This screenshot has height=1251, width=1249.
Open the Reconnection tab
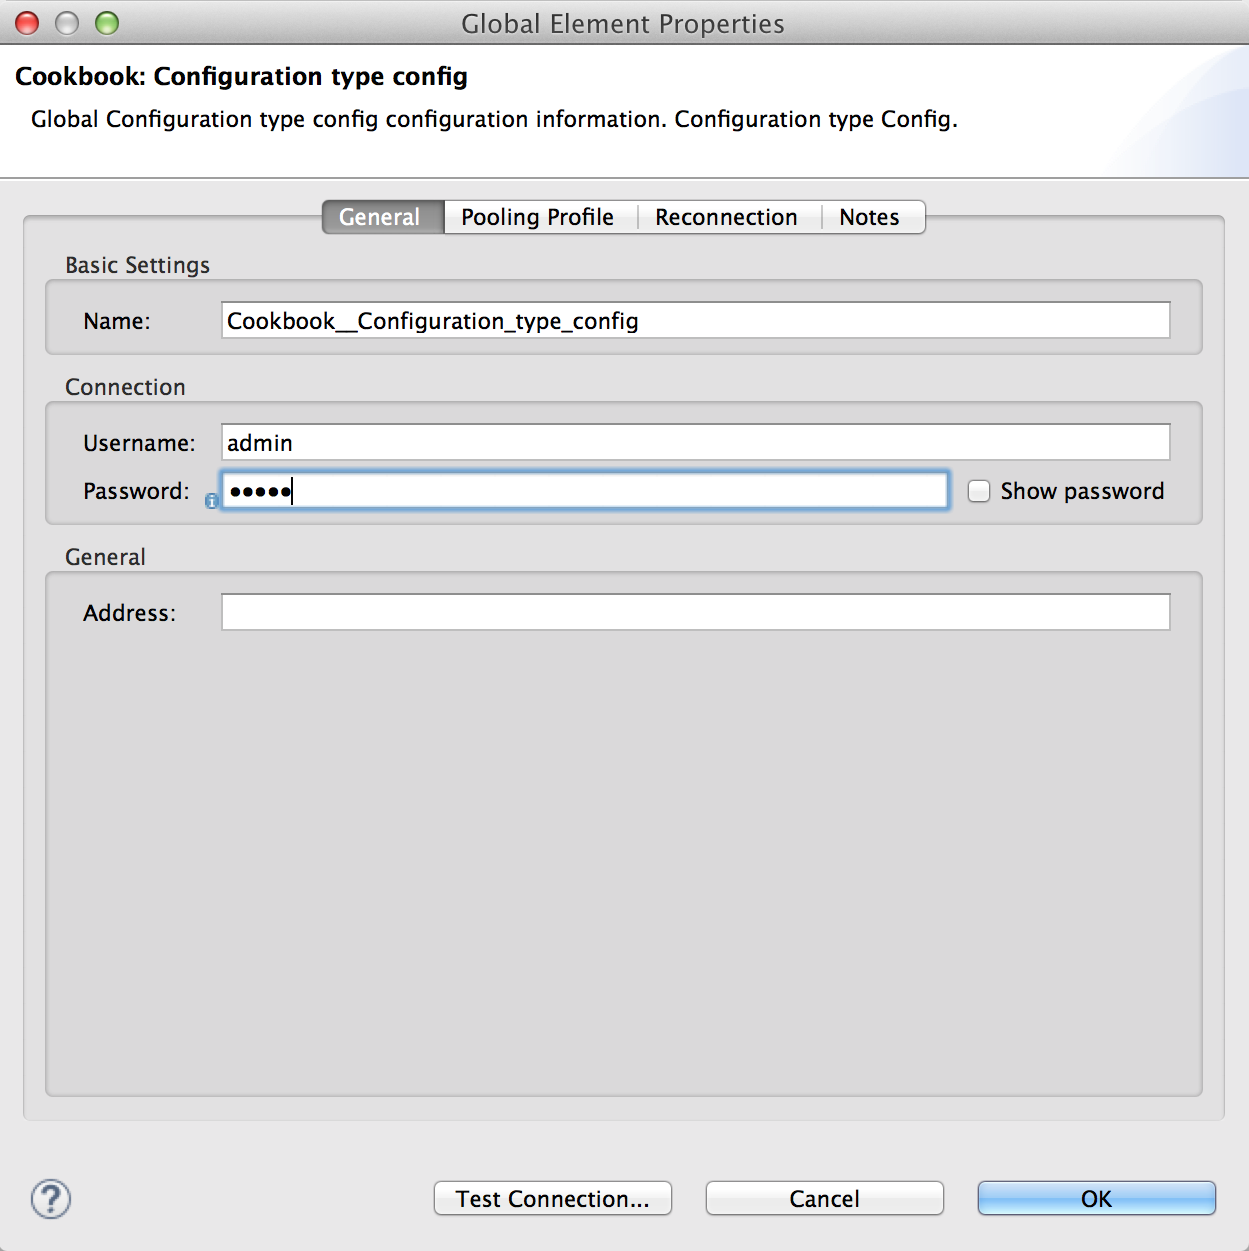[726, 217]
